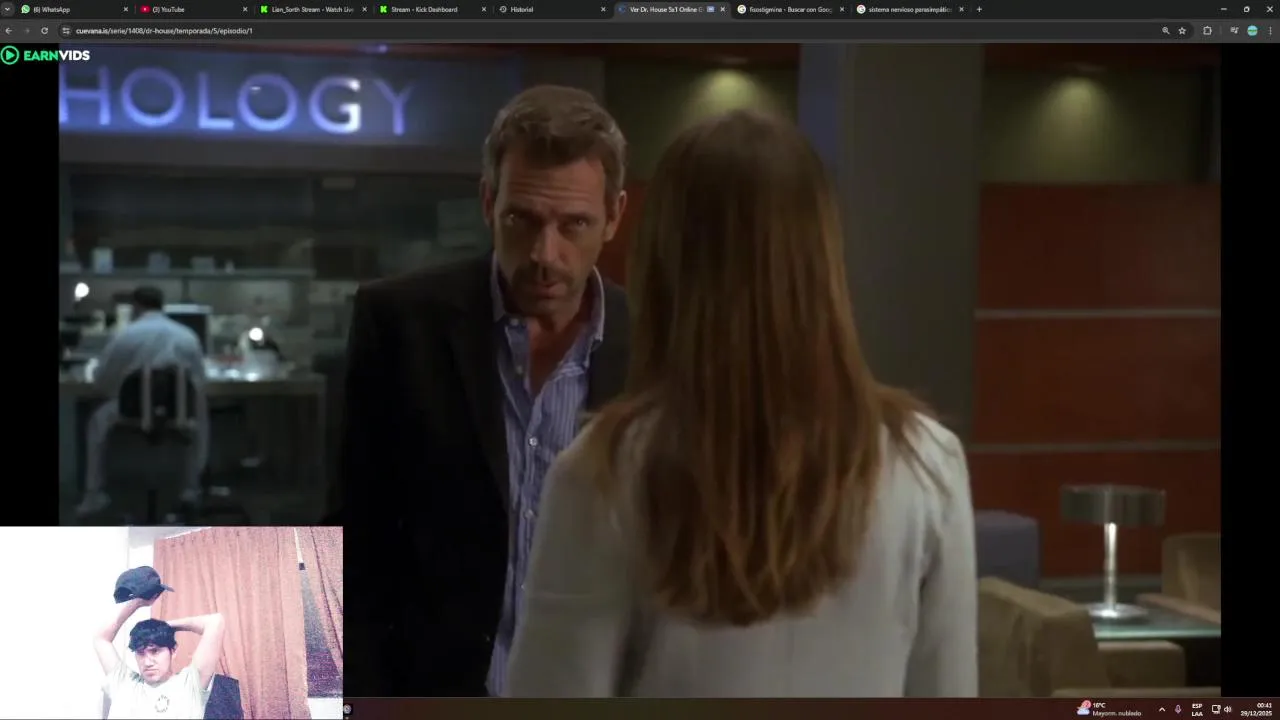Expand the tab search dropdown

click(7, 9)
